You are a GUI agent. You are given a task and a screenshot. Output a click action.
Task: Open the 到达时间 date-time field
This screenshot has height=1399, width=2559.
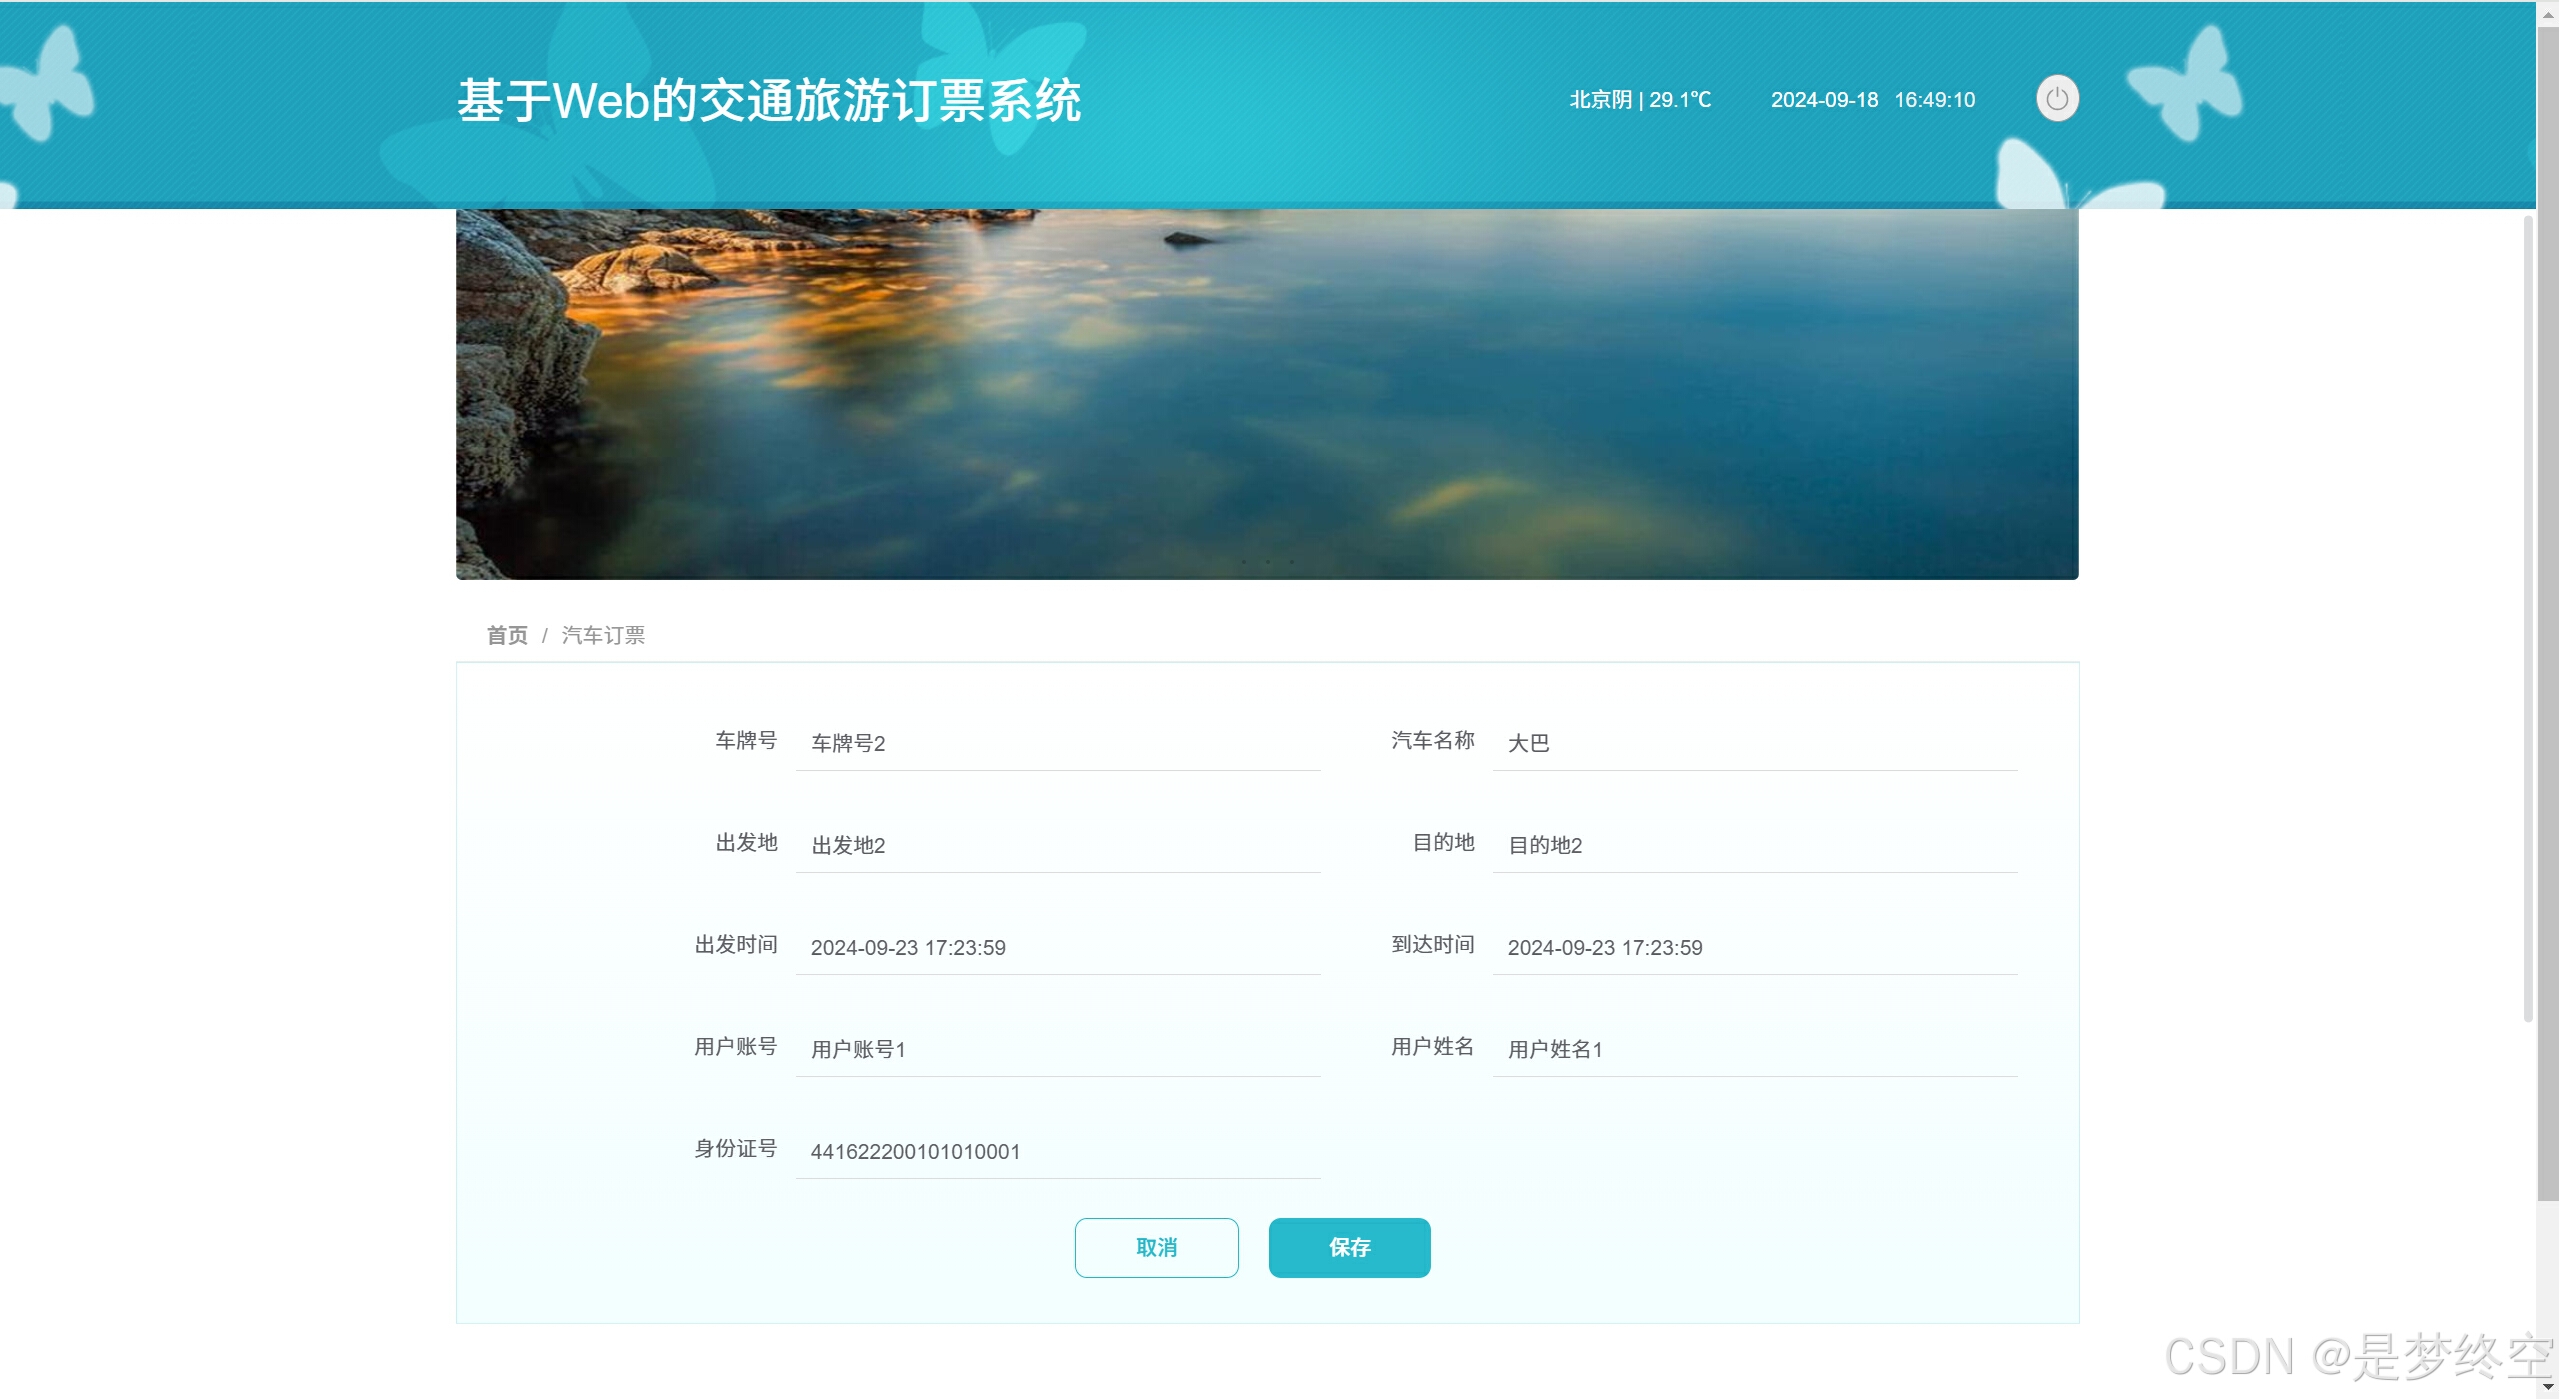pos(1755,947)
